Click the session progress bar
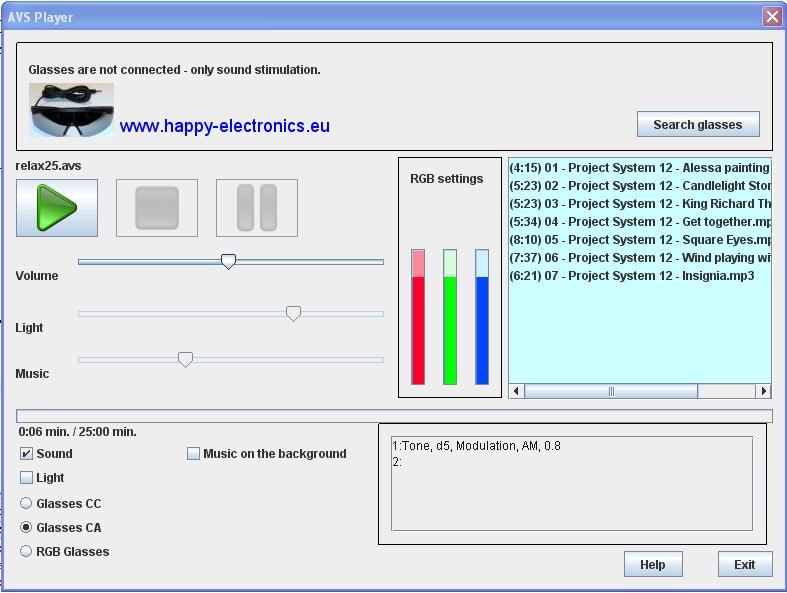The image size is (787, 593). pyautogui.click(x=394, y=416)
